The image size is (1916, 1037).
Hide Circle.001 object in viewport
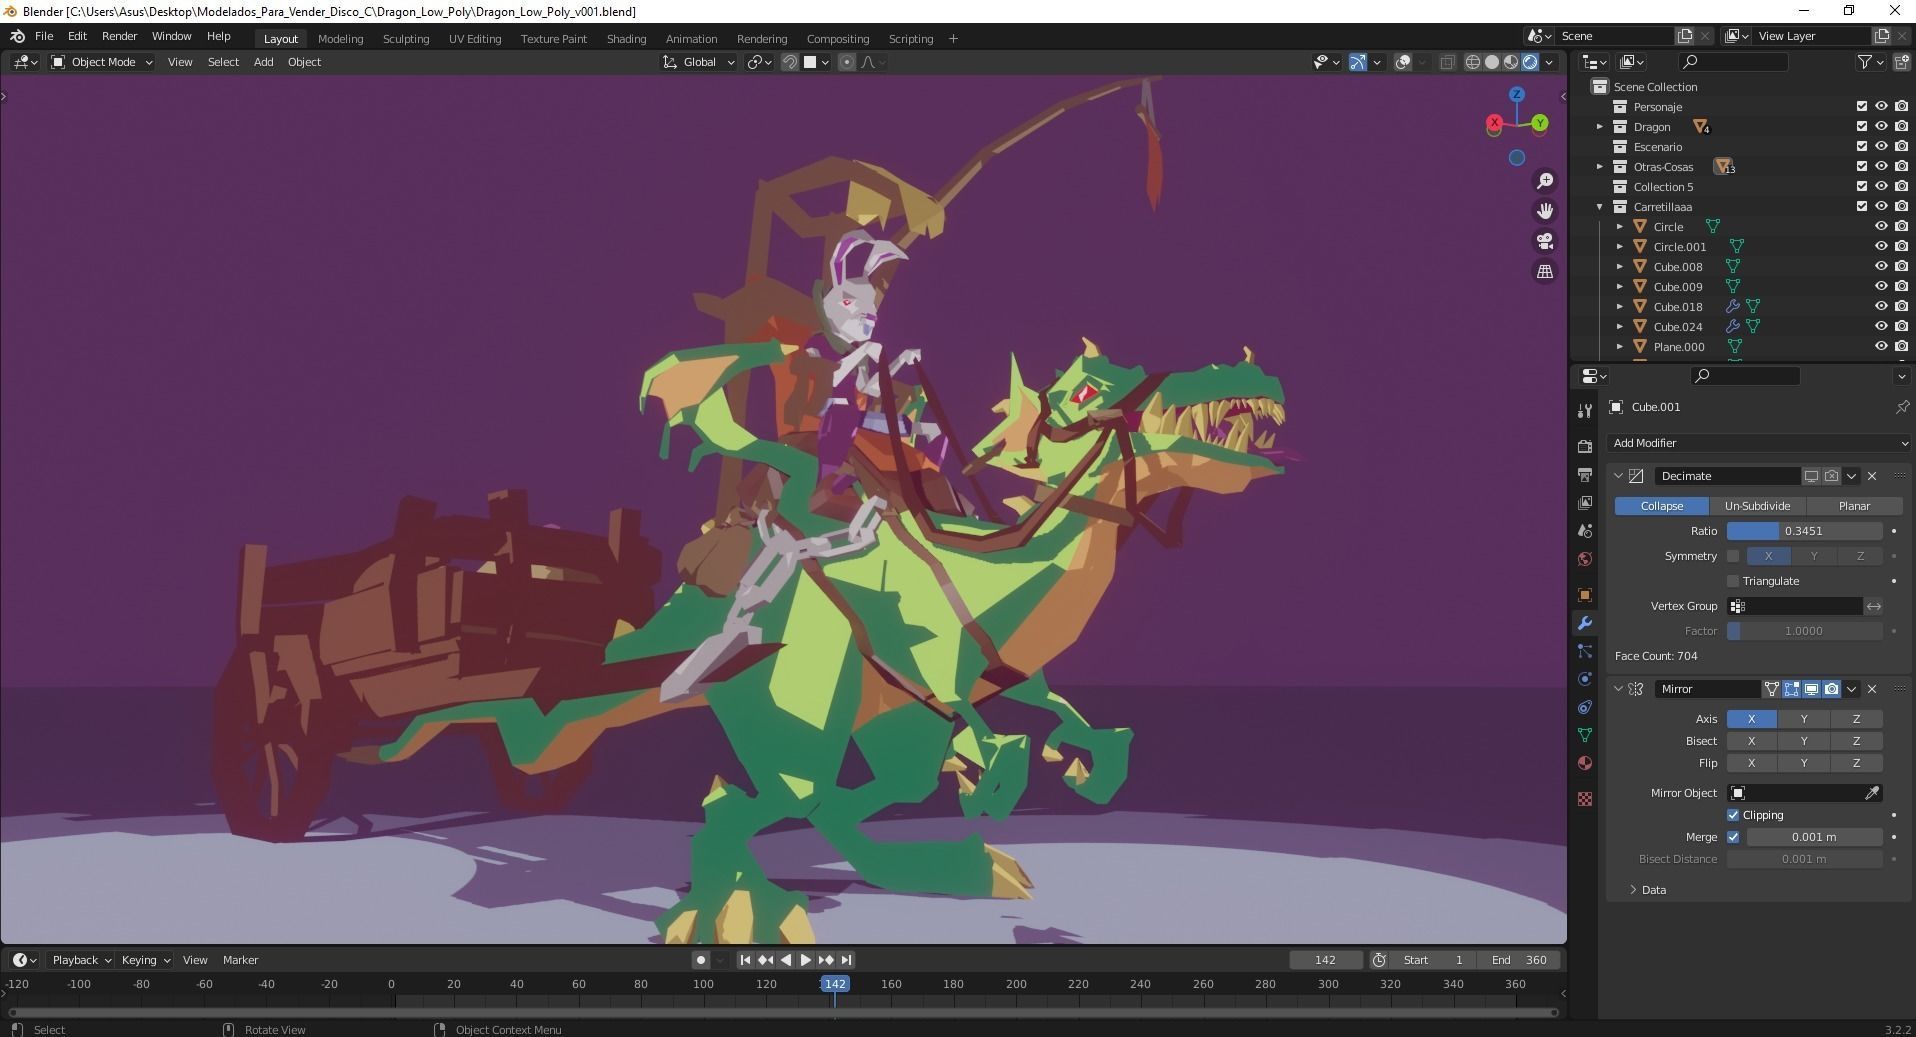tap(1881, 247)
